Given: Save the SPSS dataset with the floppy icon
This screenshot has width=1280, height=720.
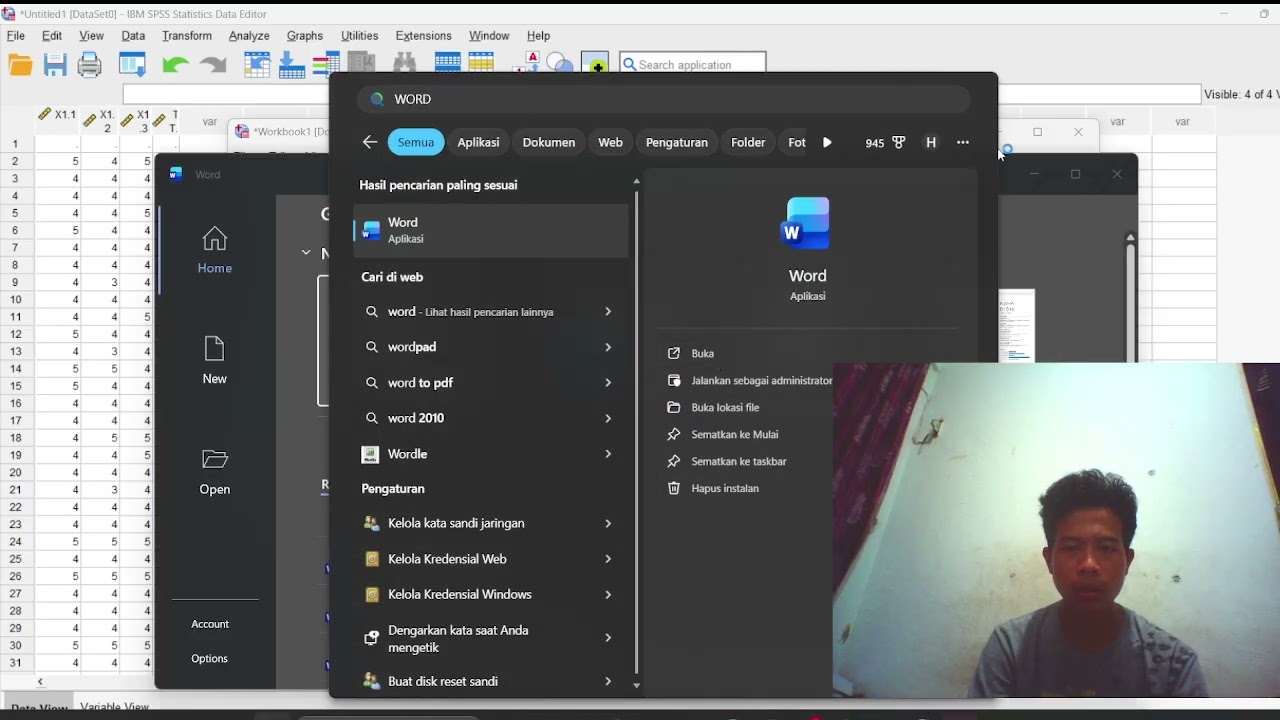Looking at the screenshot, I should pyautogui.click(x=55, y=65).
